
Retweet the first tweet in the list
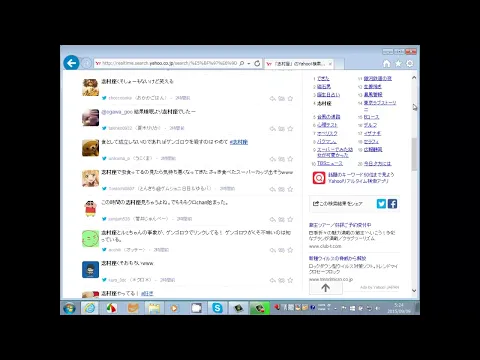tap(281, 98)
